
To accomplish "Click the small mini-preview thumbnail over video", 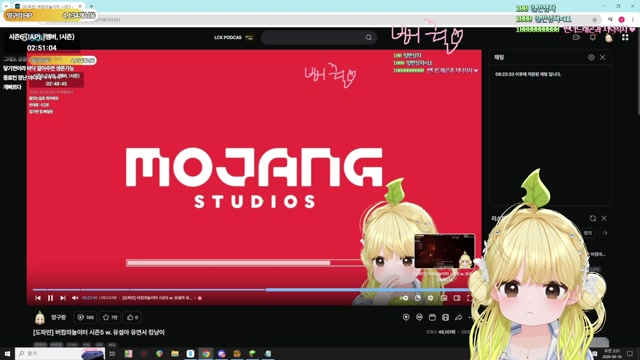I will coord(444,251).
